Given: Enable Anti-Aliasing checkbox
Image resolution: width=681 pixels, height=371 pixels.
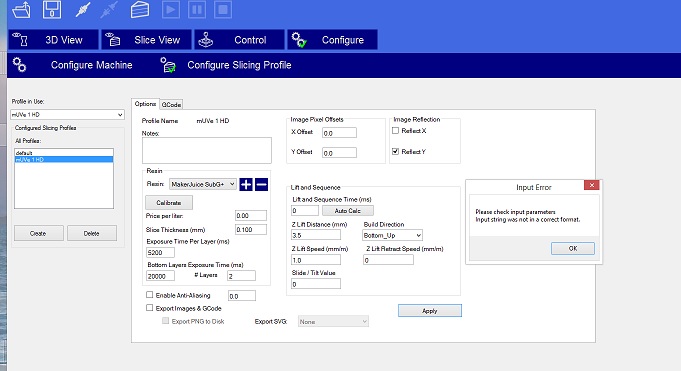Looking at the screenshot, I should click(150, 295).
